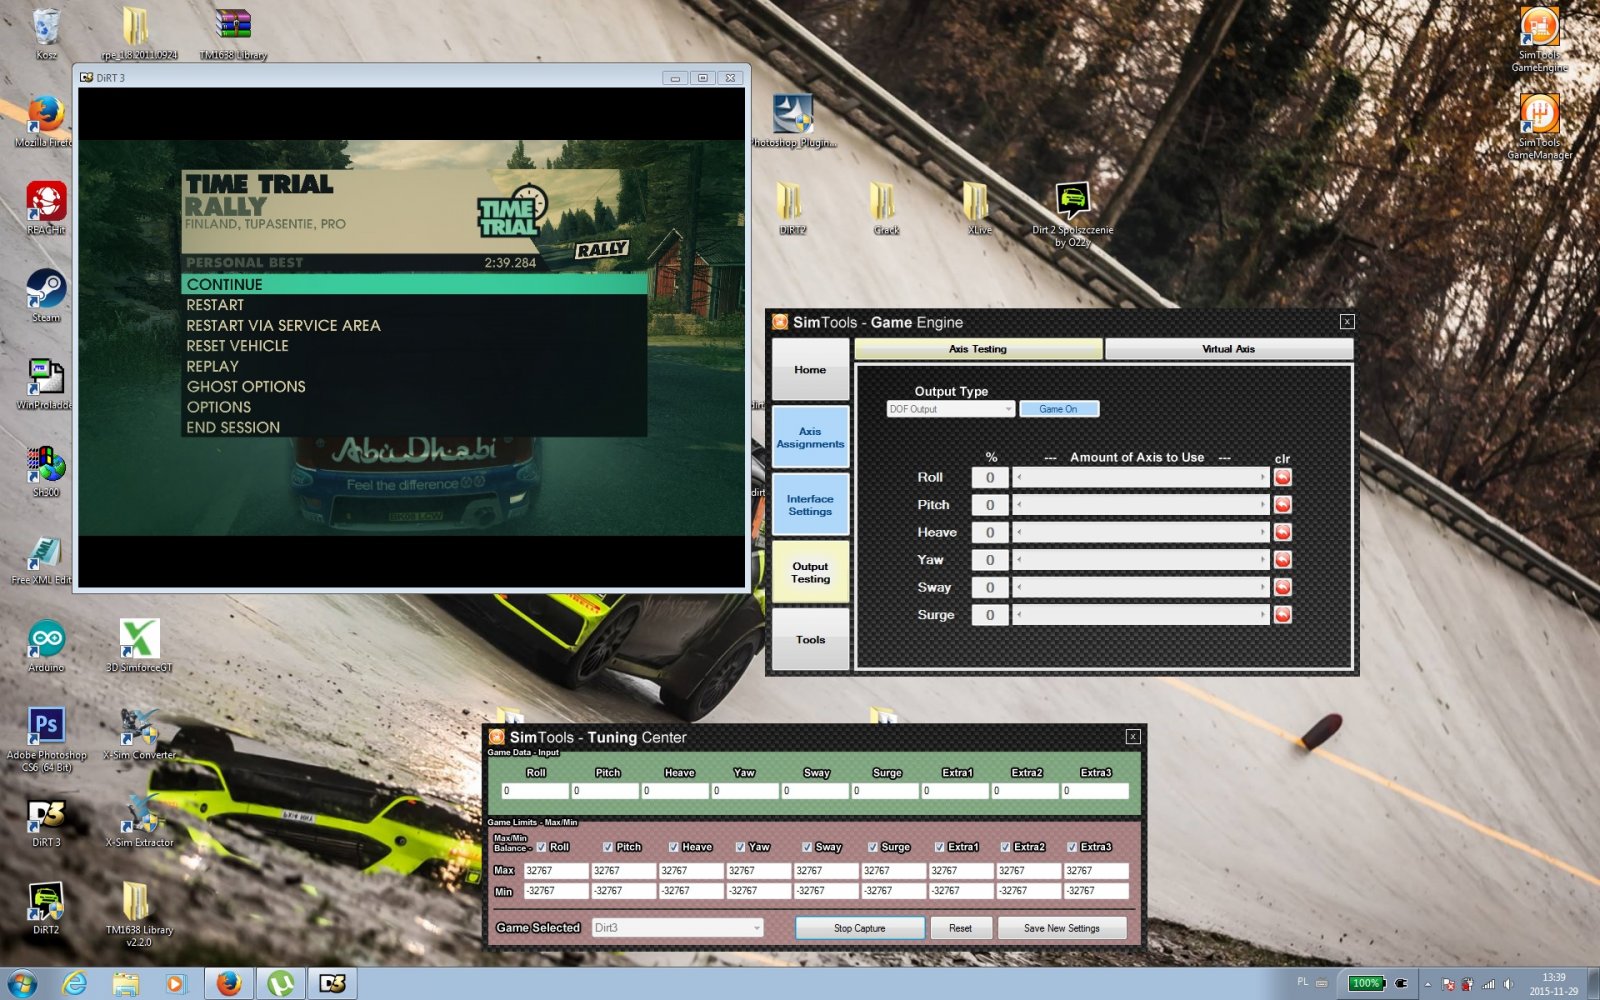Clear the Heave axis with red clr button
Viewport: 1600px width, 1000px height.
coord(1282,532)
